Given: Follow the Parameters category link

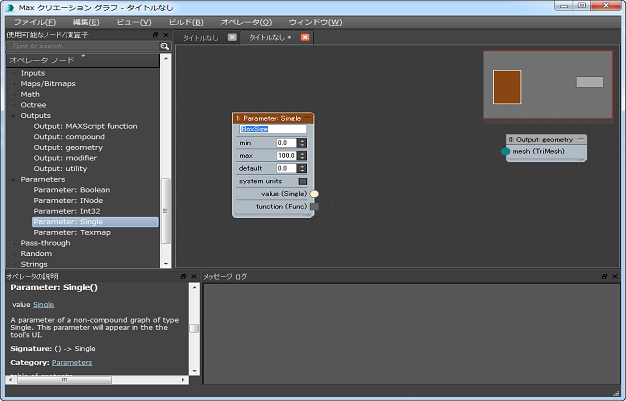Looking at the screenshot, I should (72, 362).
